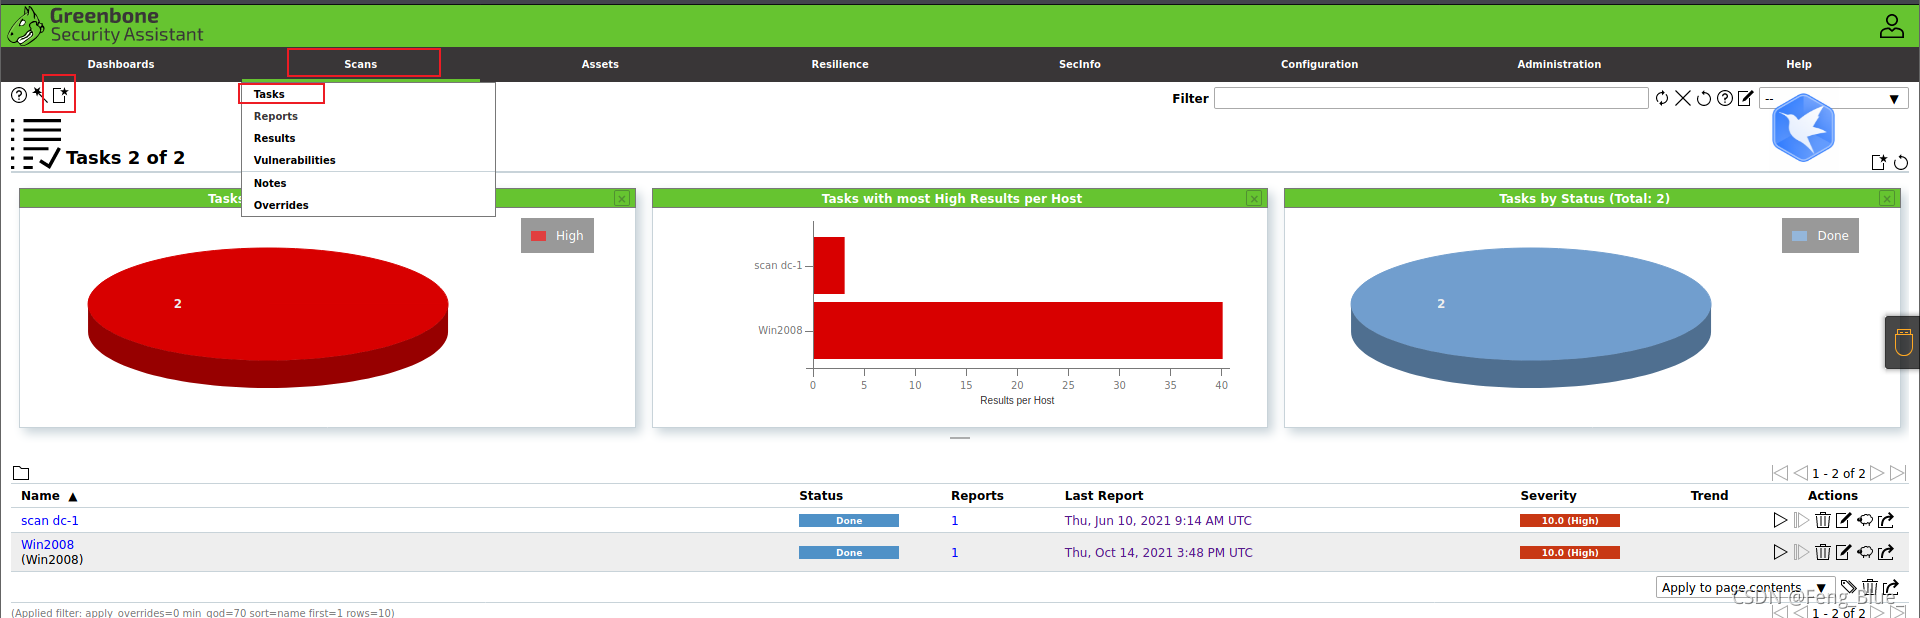This screenshot has width=1920, height=618.
Task: Start the Win2008 task
Action: click(x=1780, y=552)
